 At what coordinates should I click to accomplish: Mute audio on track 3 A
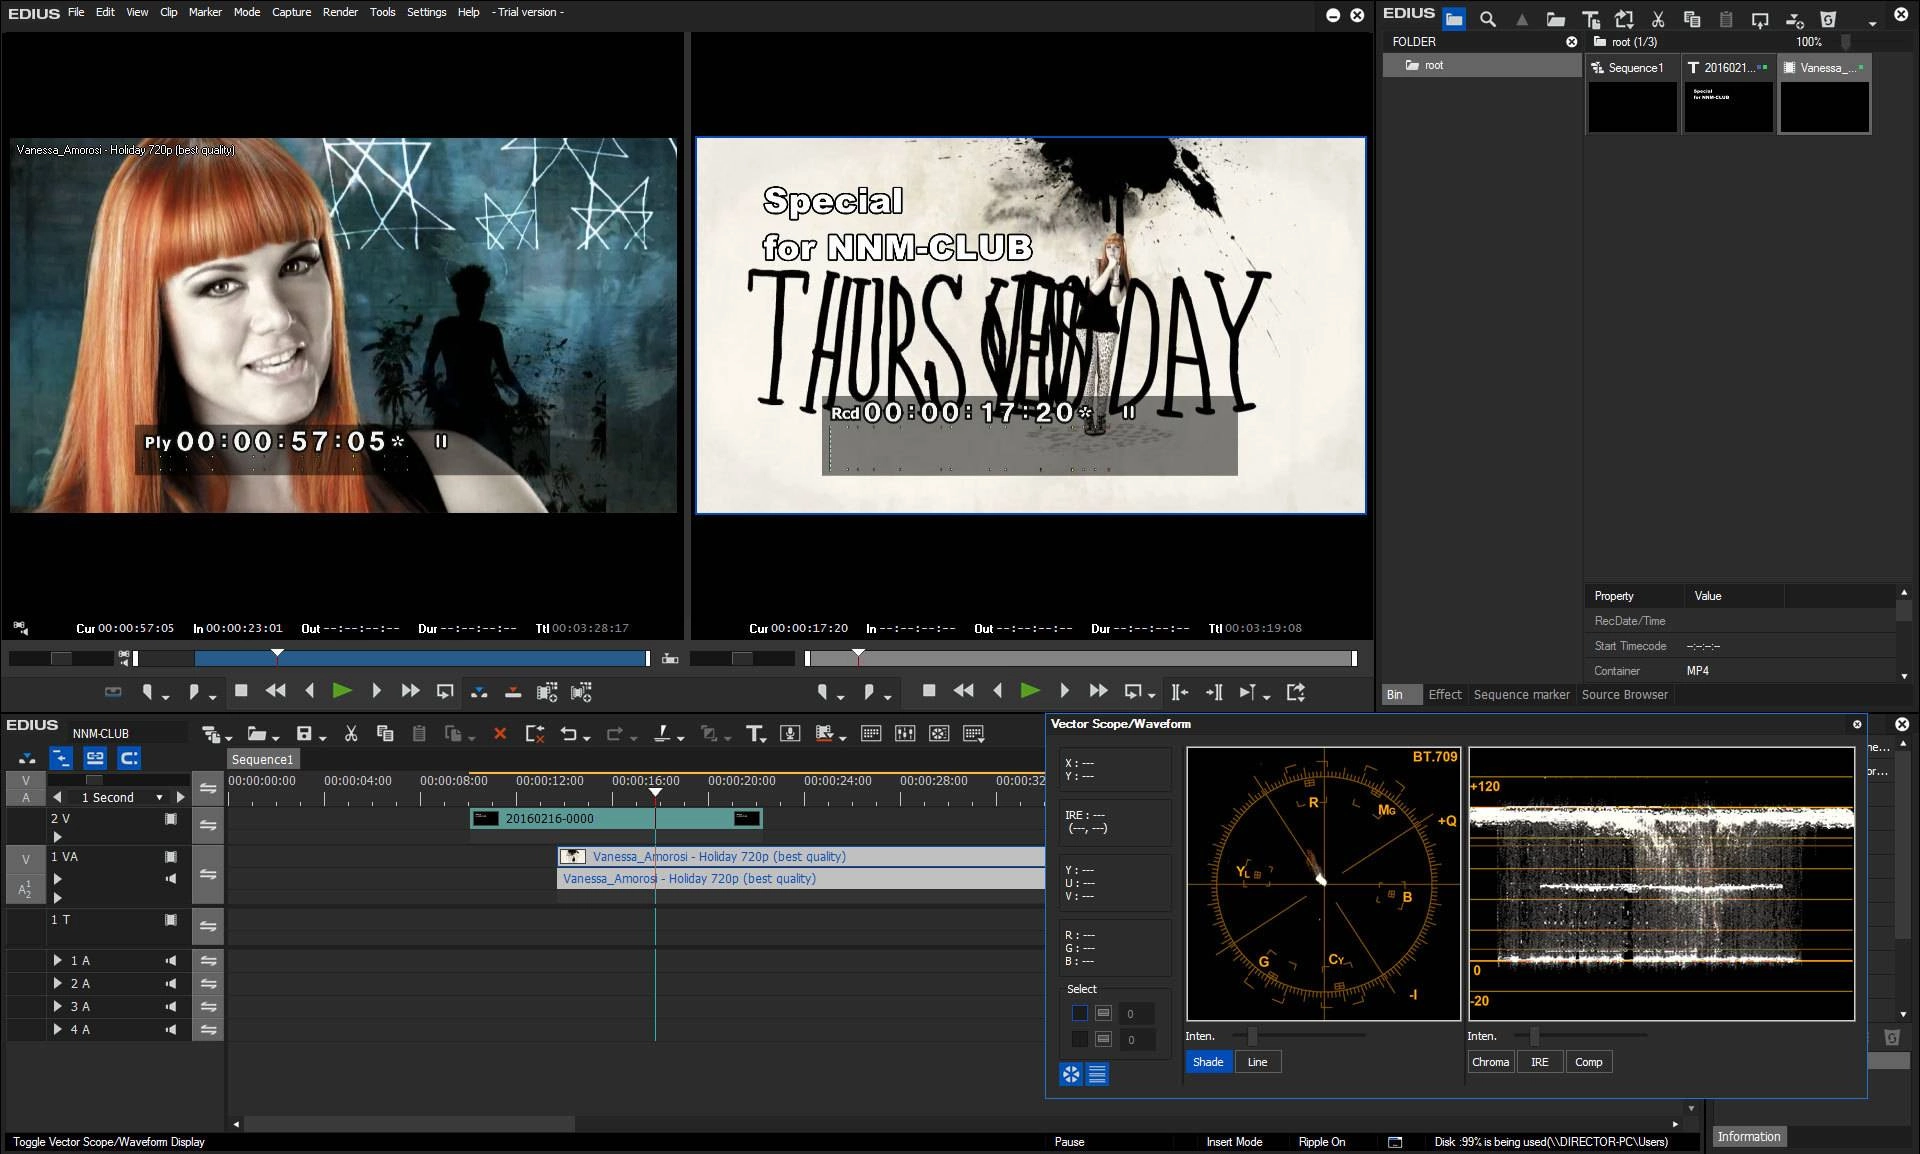click(x=171, y=1006)
